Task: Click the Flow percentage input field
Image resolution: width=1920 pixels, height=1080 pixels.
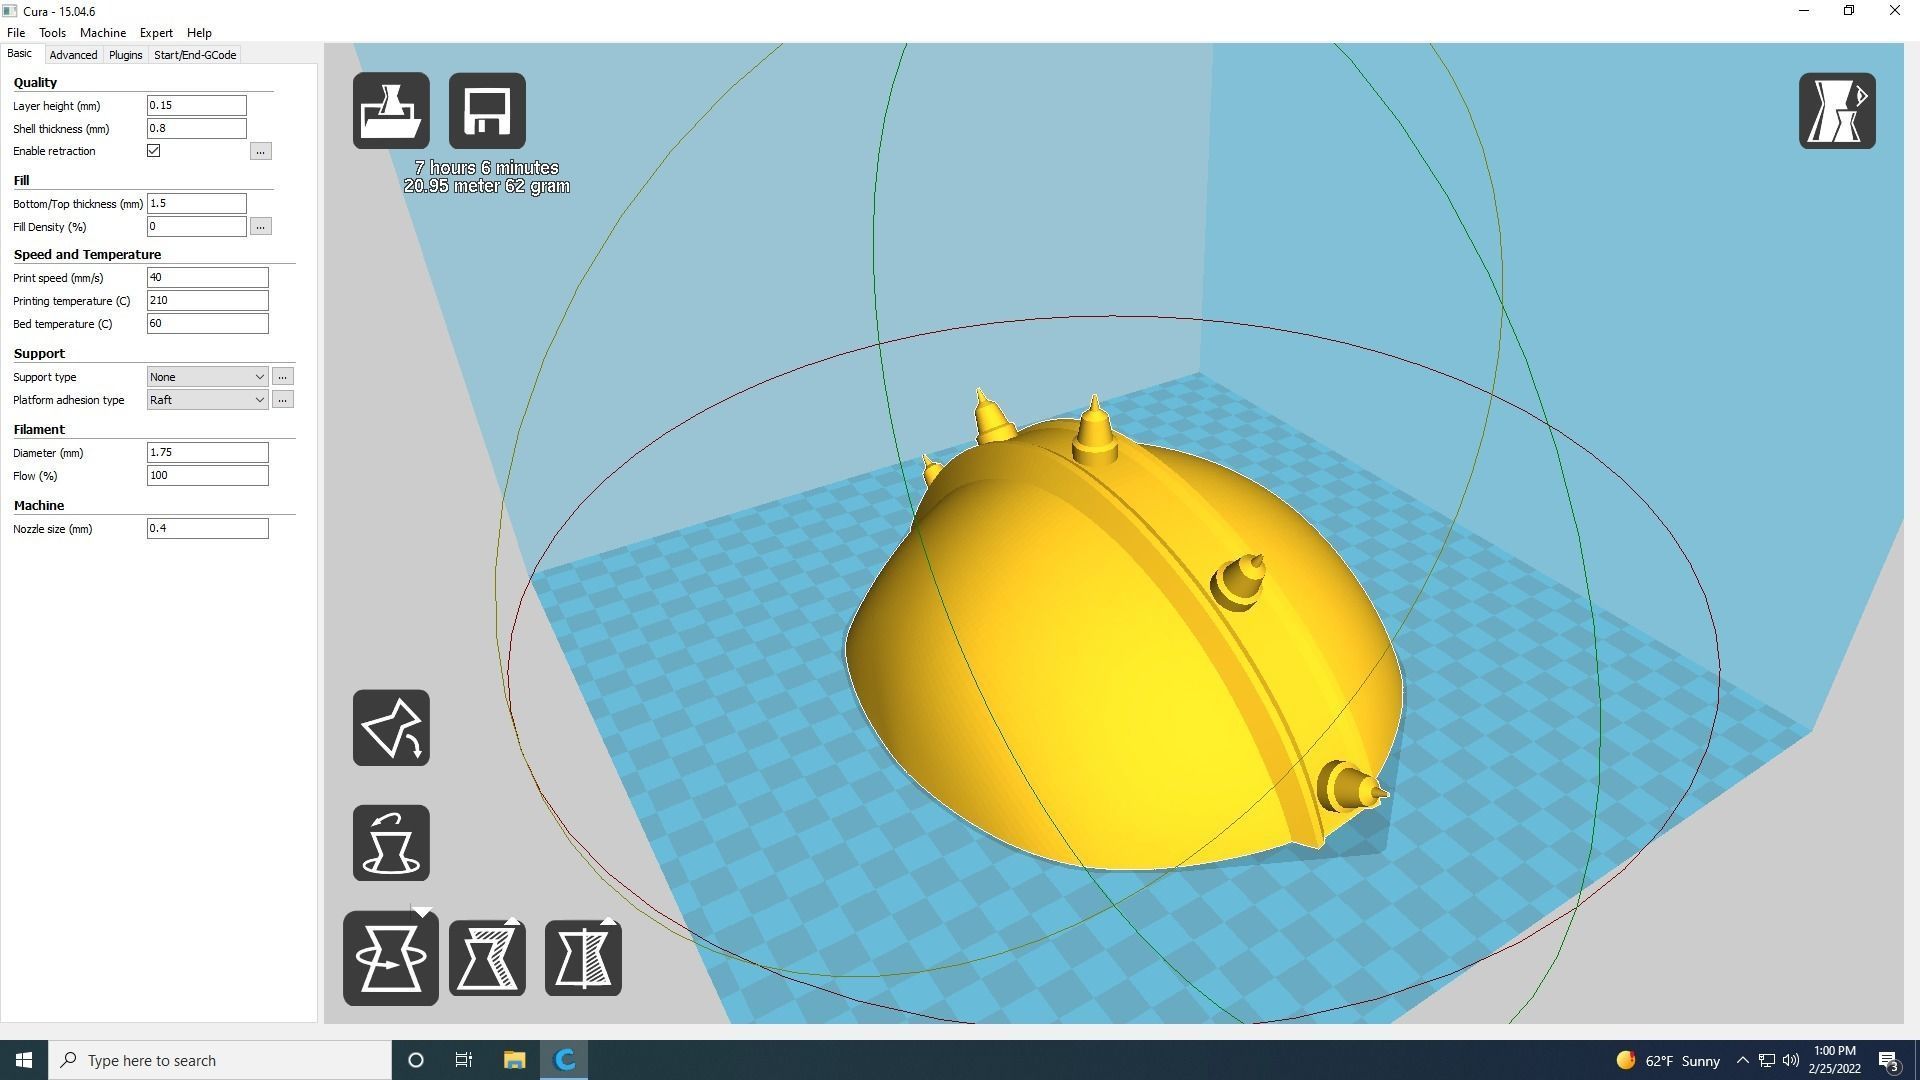Action: pyautogui.click(x=208, y=476)
